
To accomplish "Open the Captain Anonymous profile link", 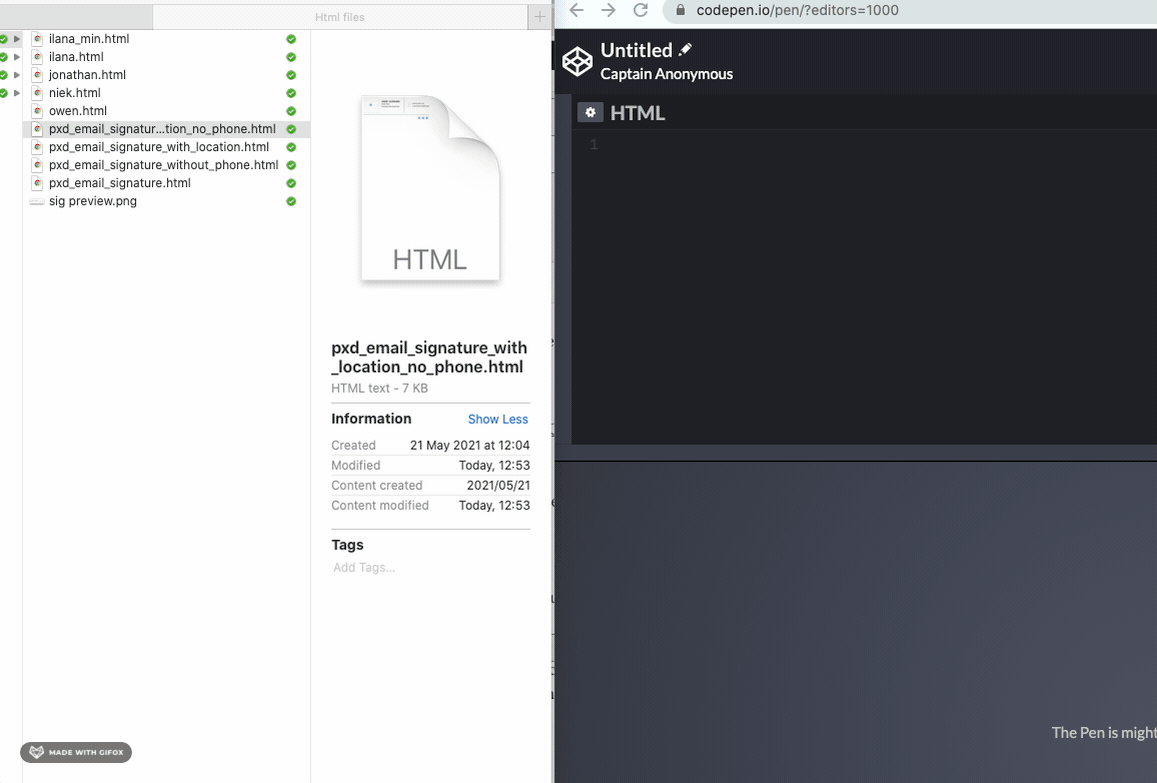I will pos(666,74).
